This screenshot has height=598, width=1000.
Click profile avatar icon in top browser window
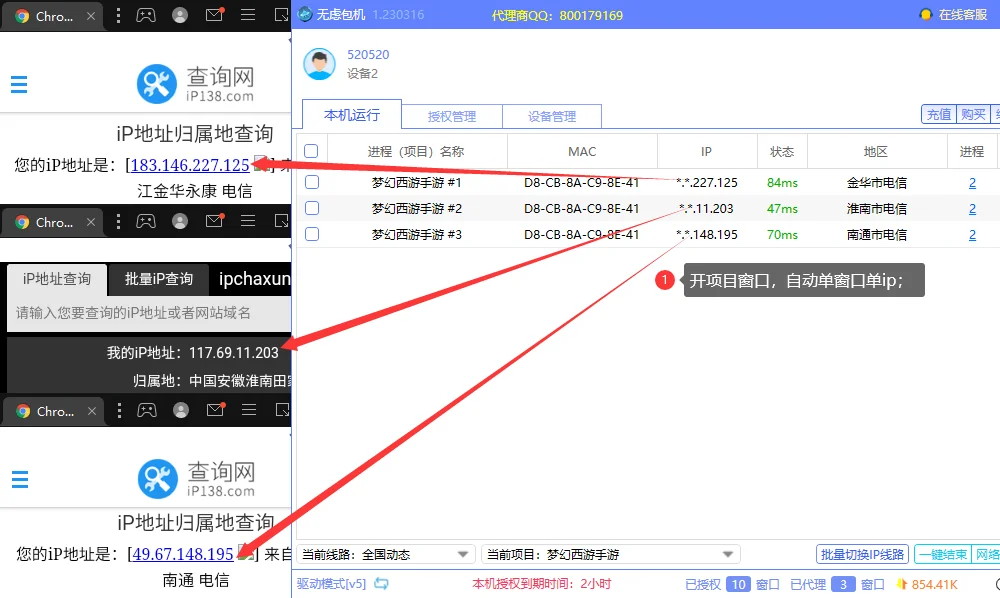[180, 15]
